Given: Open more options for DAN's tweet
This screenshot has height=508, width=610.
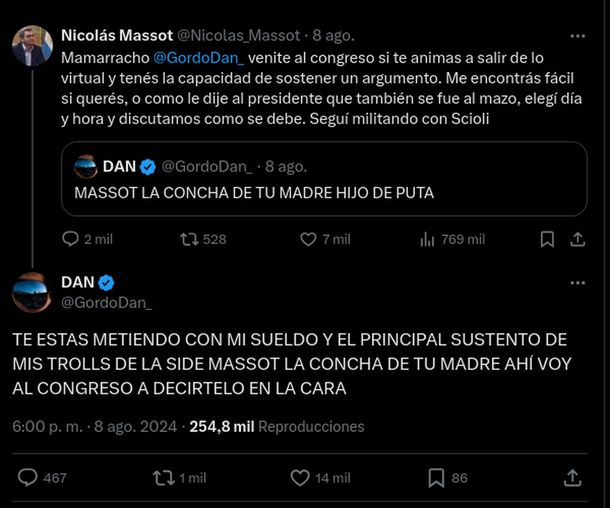Looking at the screenshot, I should tap(577, 283).
